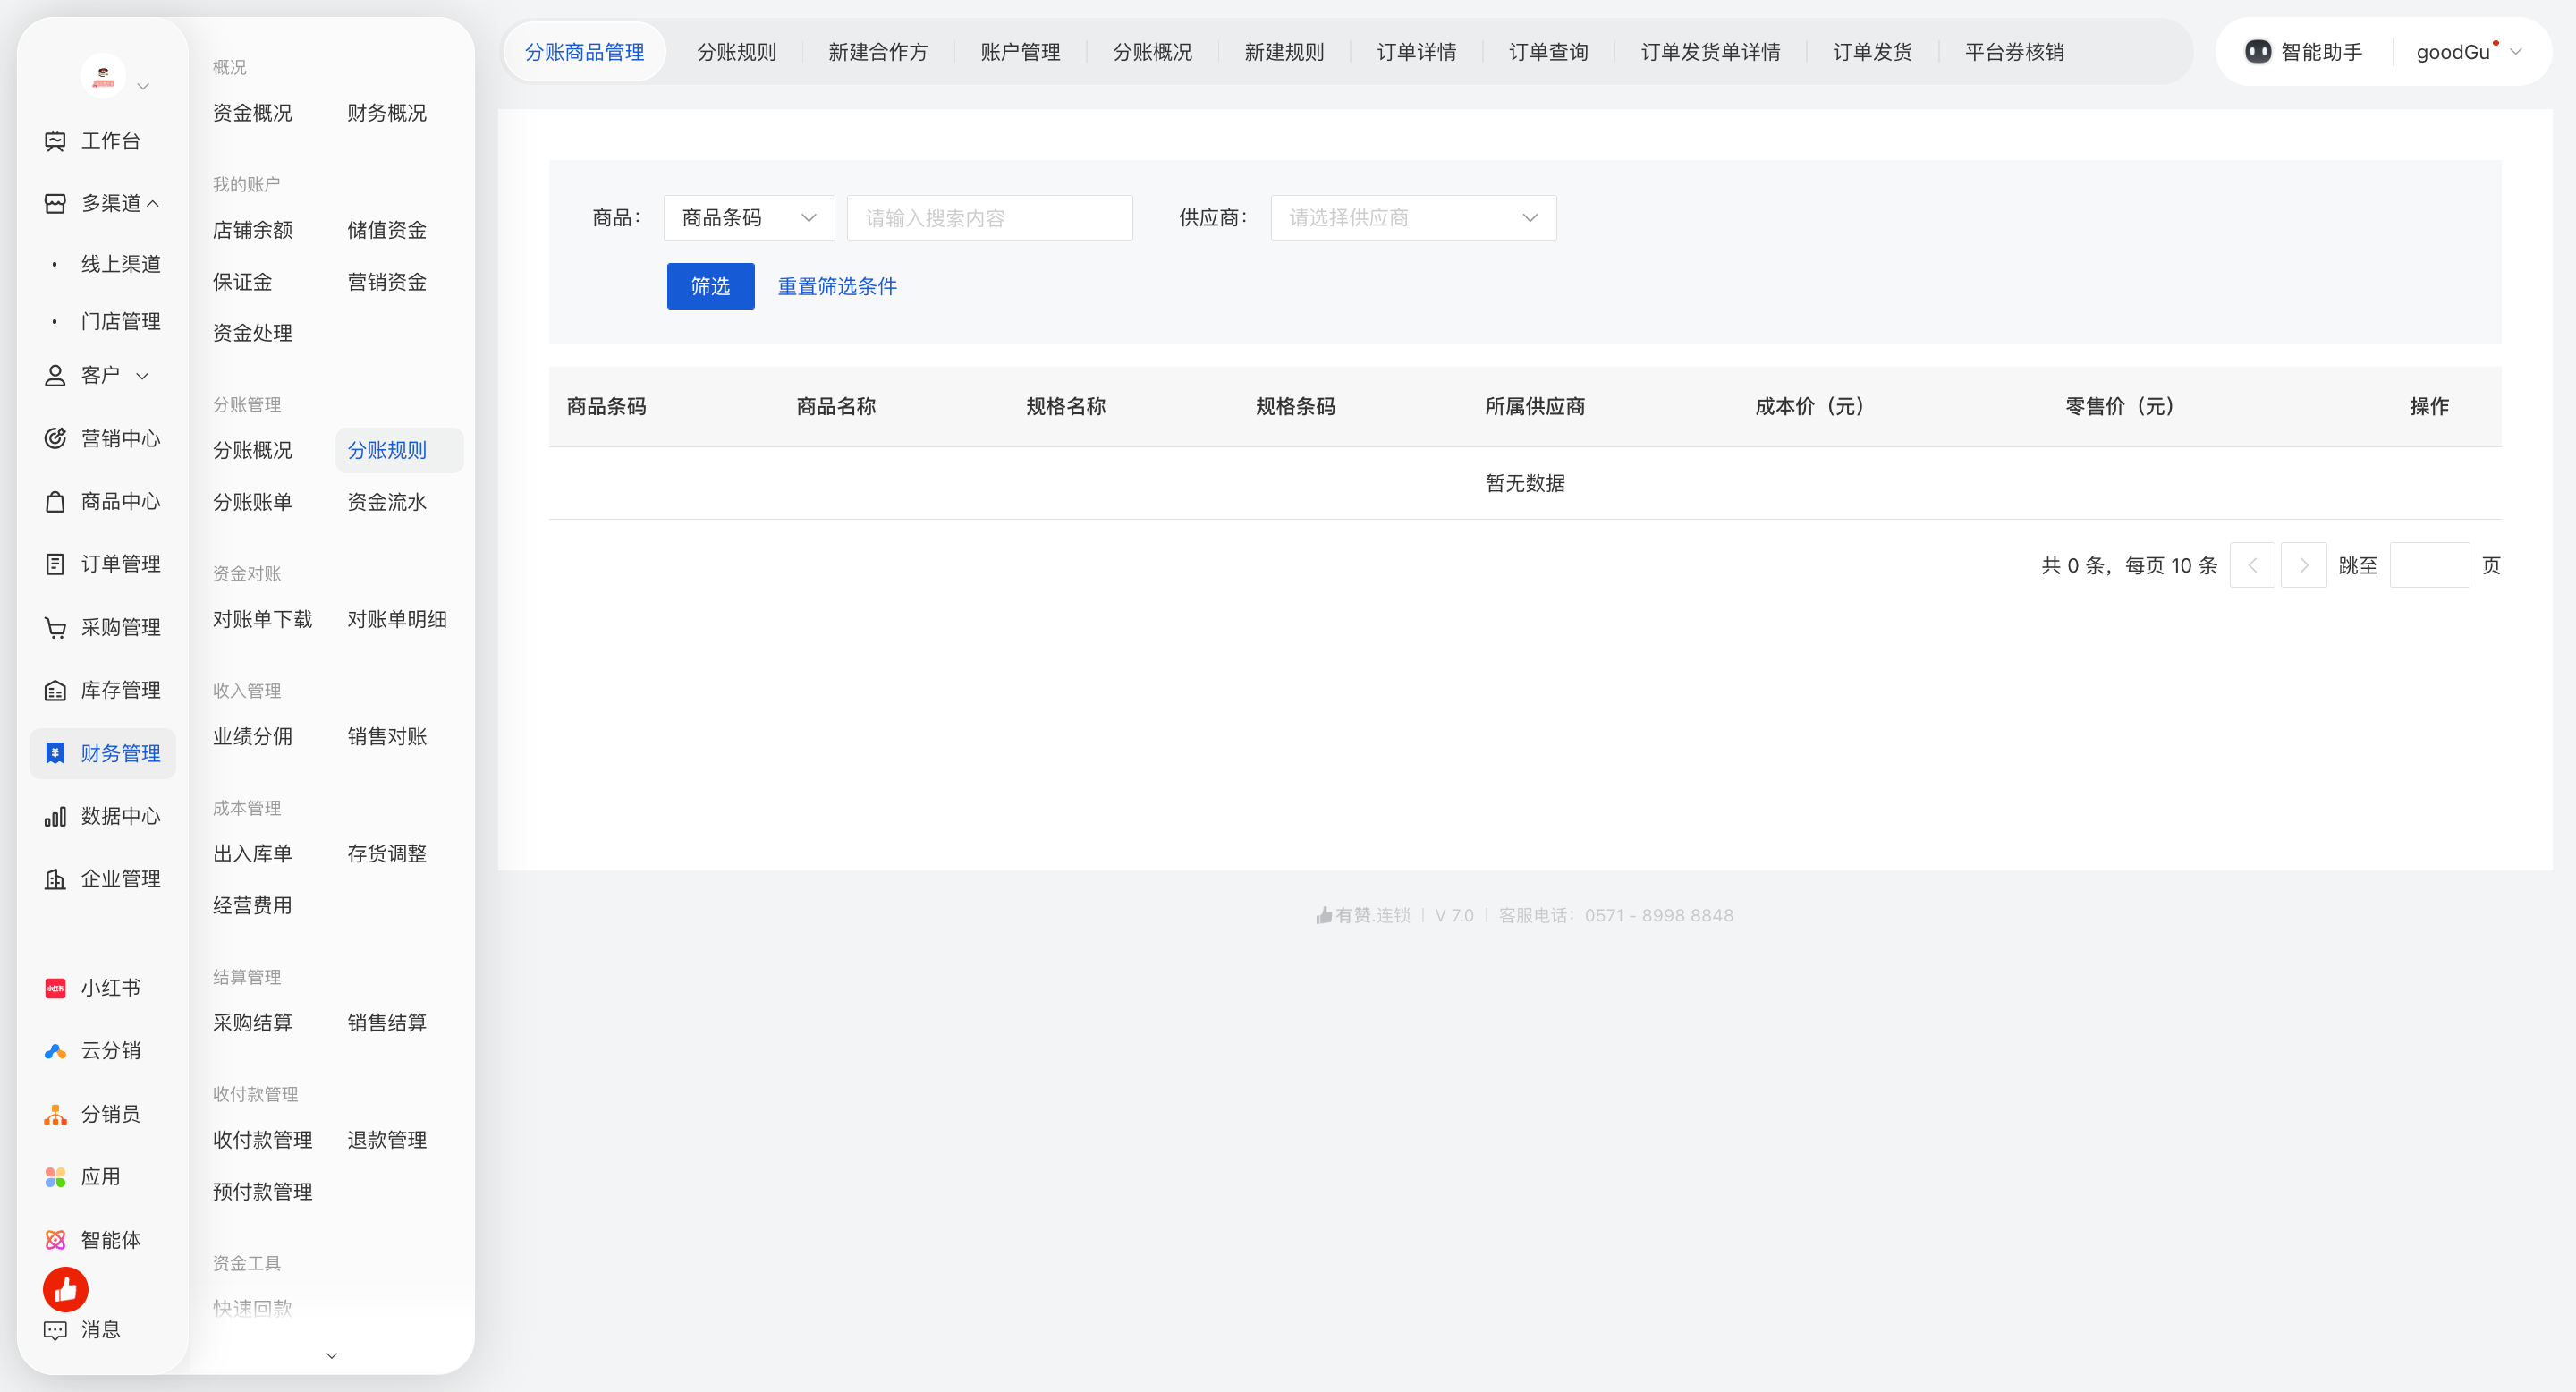Click the 分销员 hierarchy icon
This screenshot has height=1392, width=2576.
tap(55, 1115)
